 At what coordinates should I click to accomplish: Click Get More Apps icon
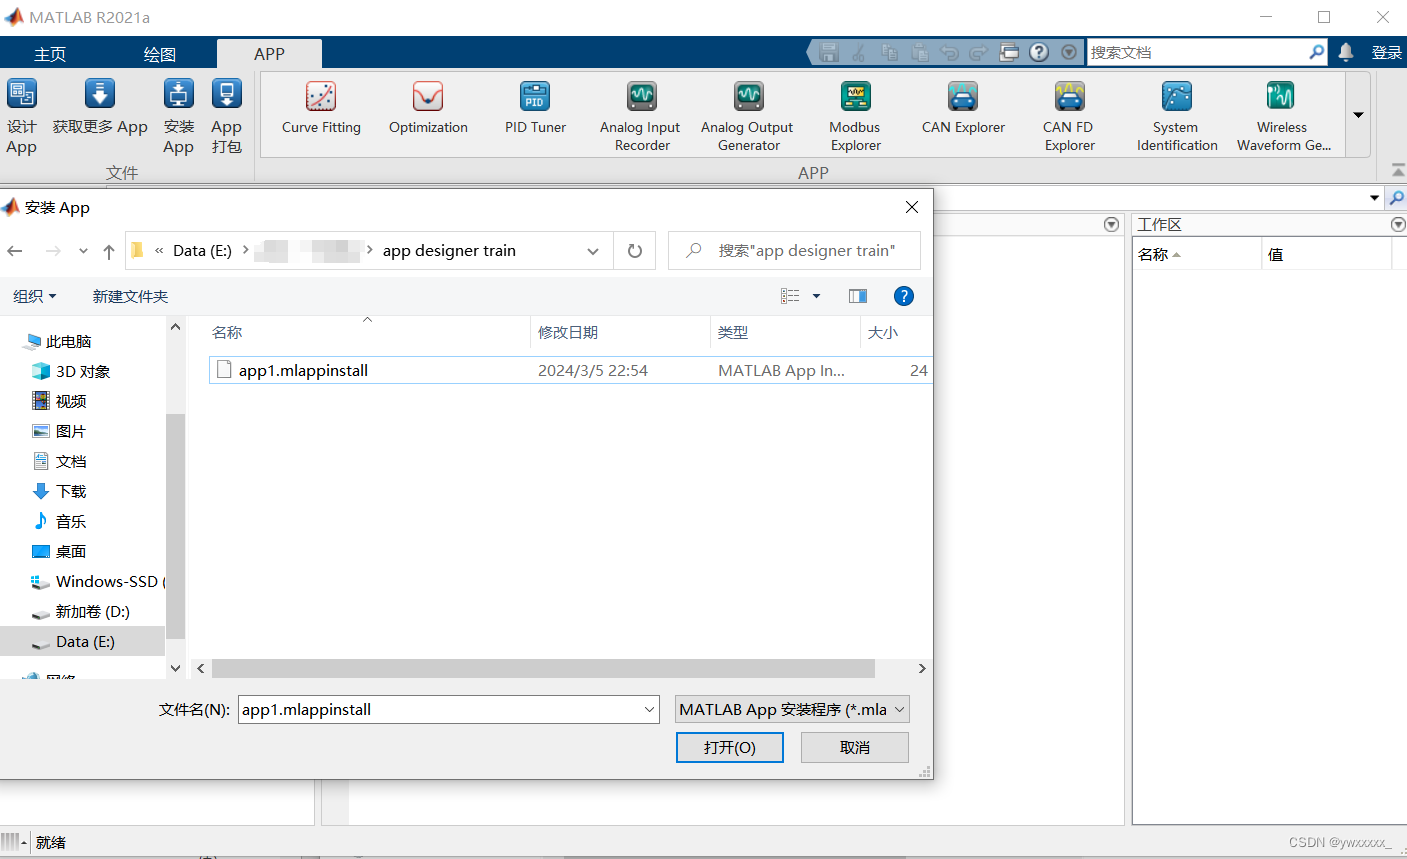tap(100, 94)
